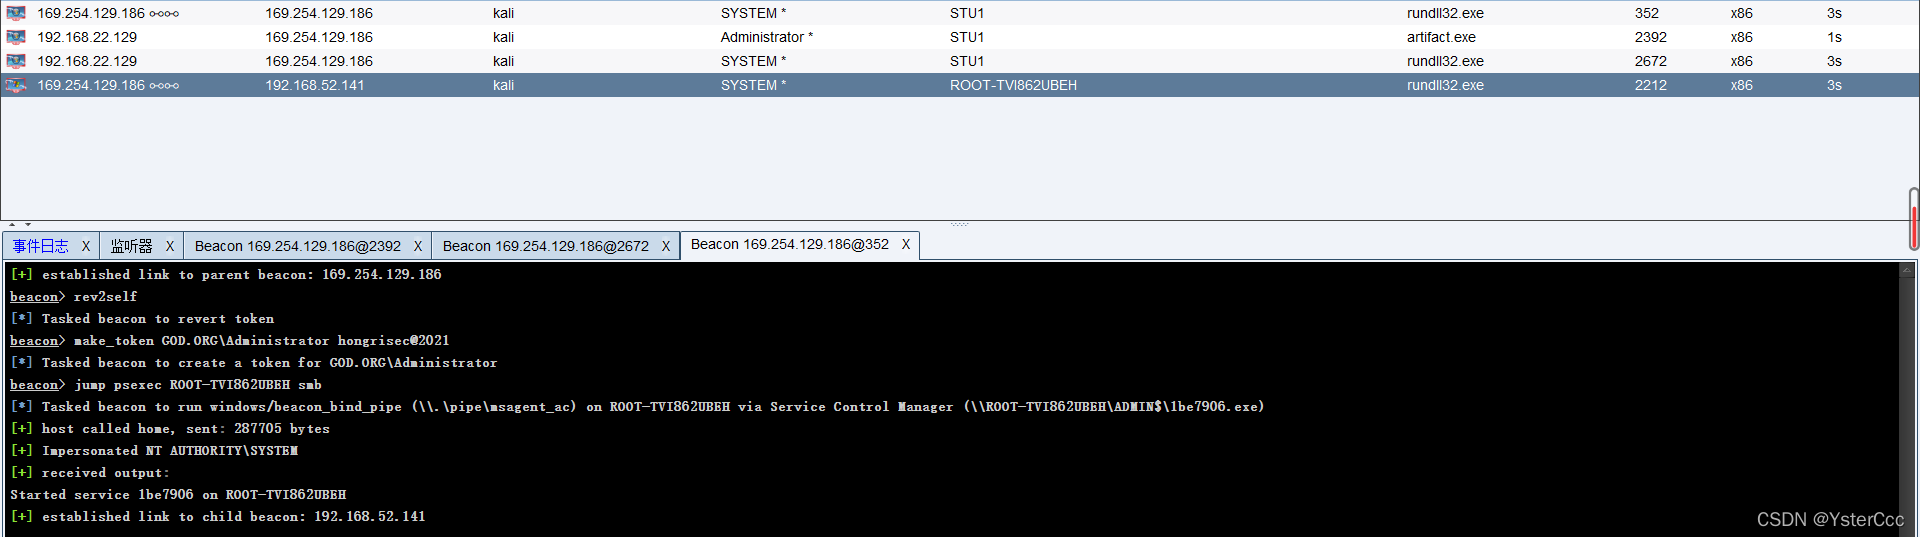Click the beacon icon for PID 2672 row

click(x=16, y=61)
